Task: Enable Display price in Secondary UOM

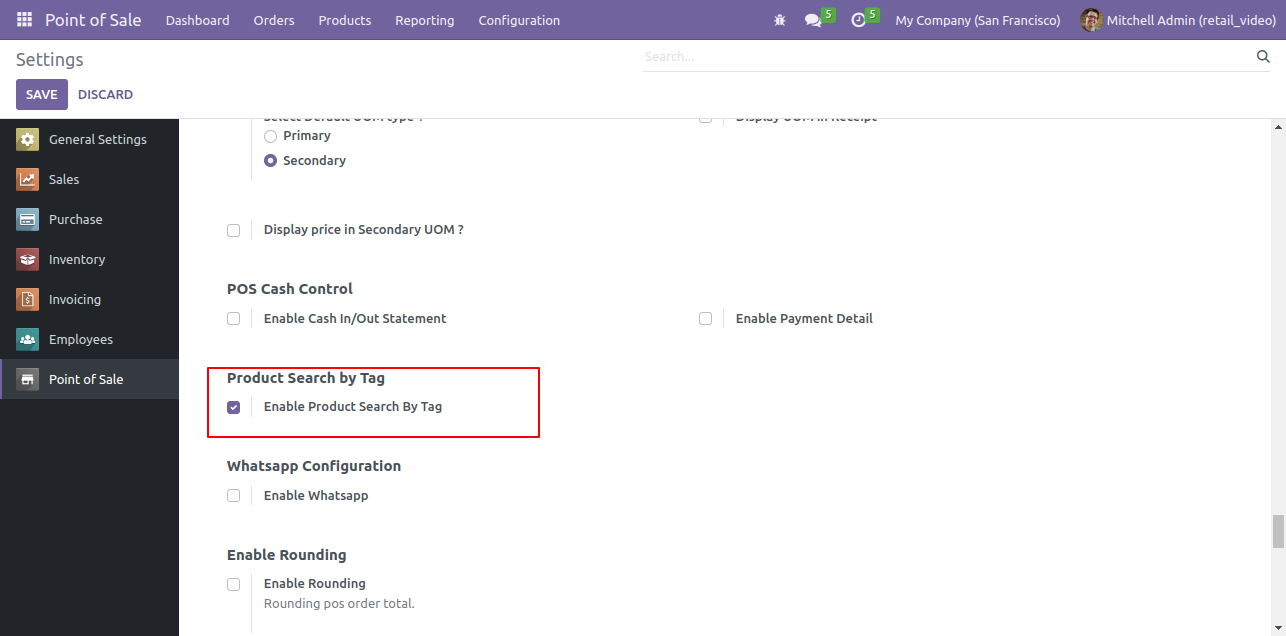Action: coord(233,230)
